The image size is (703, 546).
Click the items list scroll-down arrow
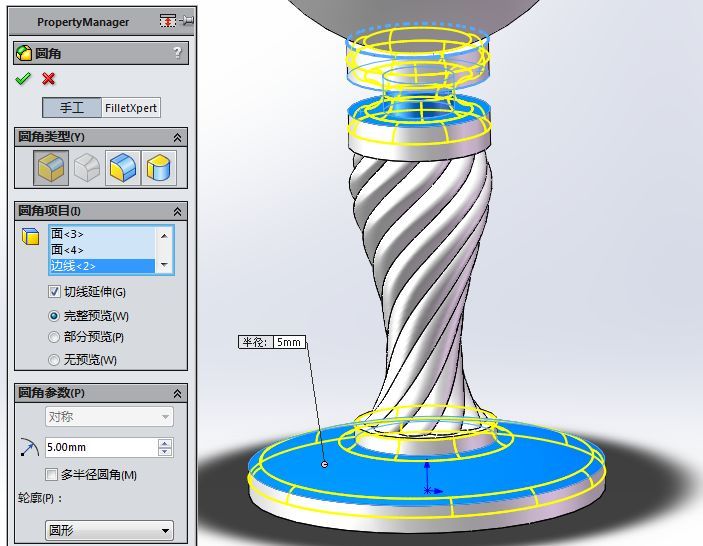[x=164, y=264]
